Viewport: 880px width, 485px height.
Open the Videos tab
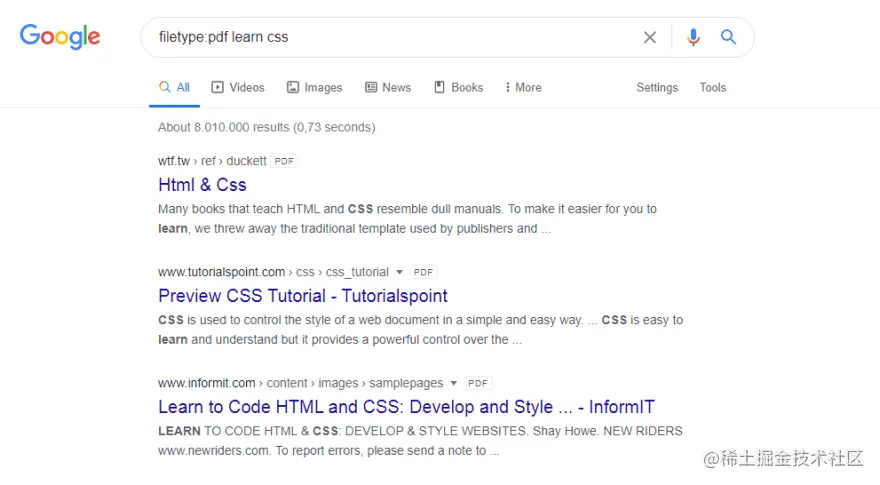238,88
